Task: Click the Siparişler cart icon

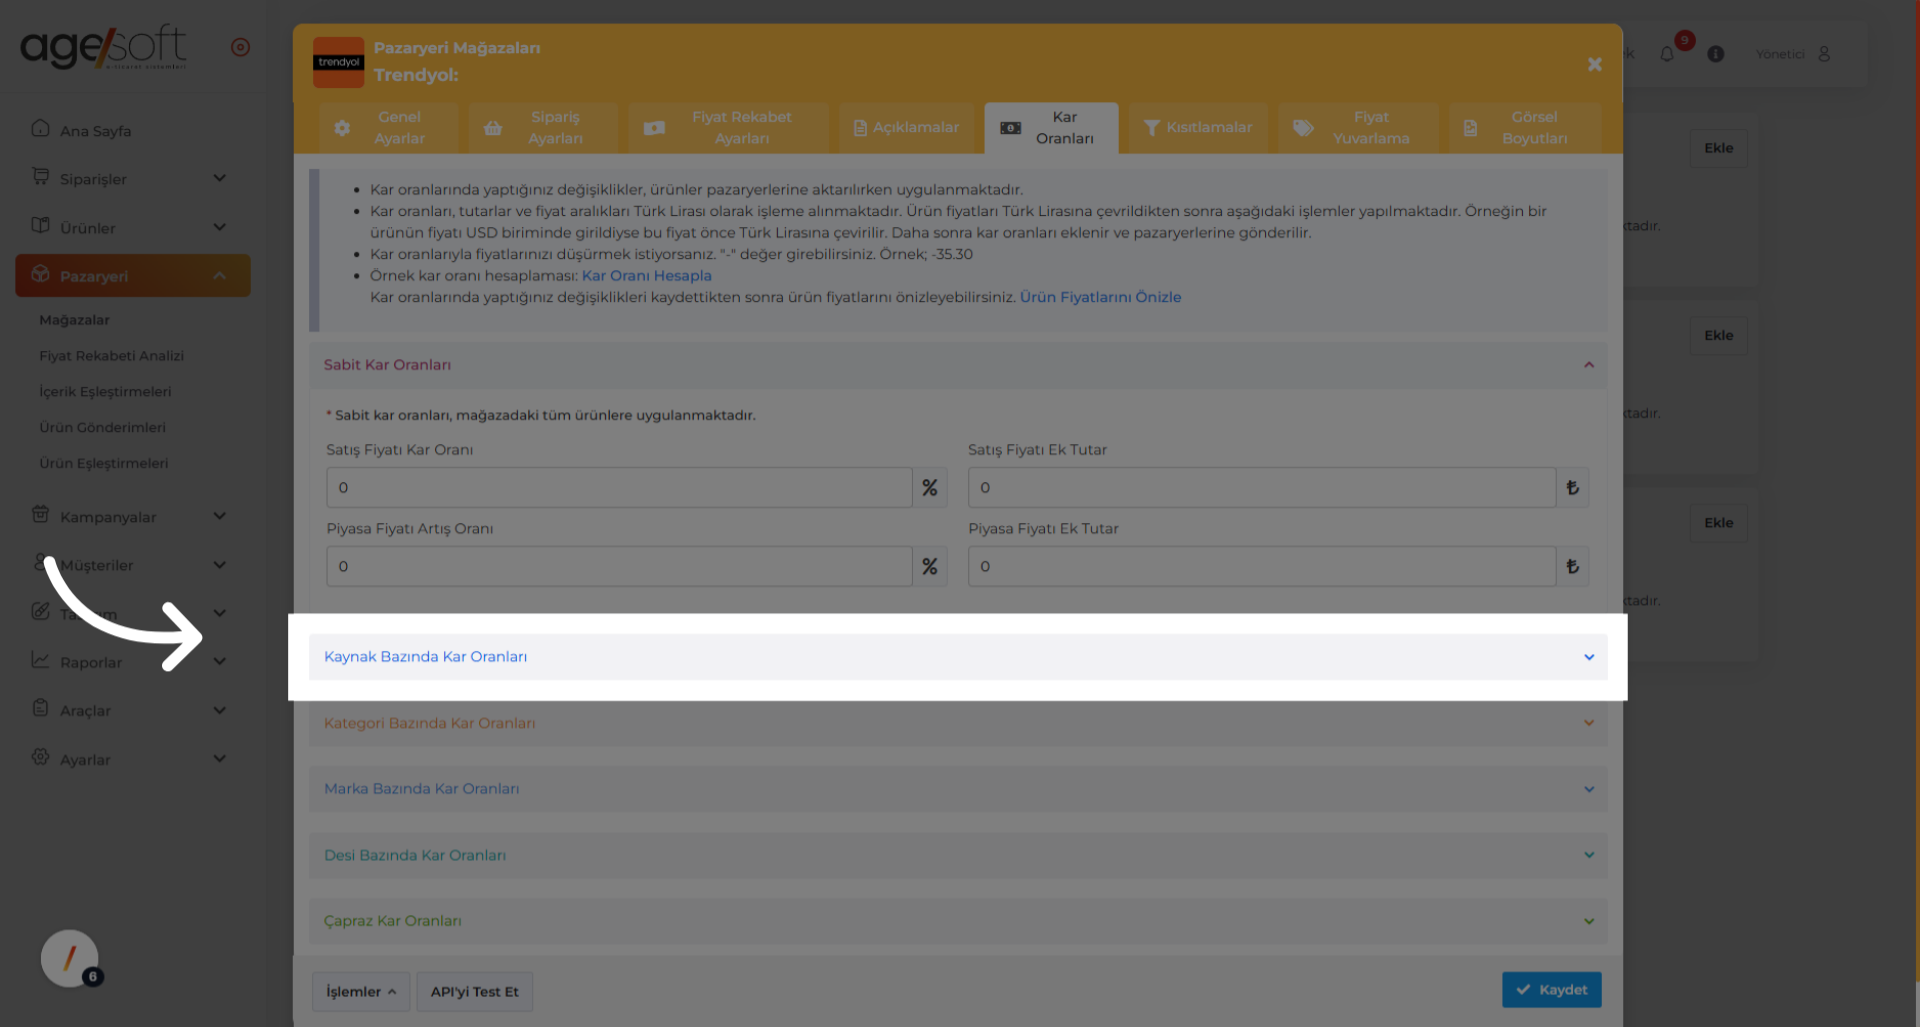Action: tap(40, 177)
